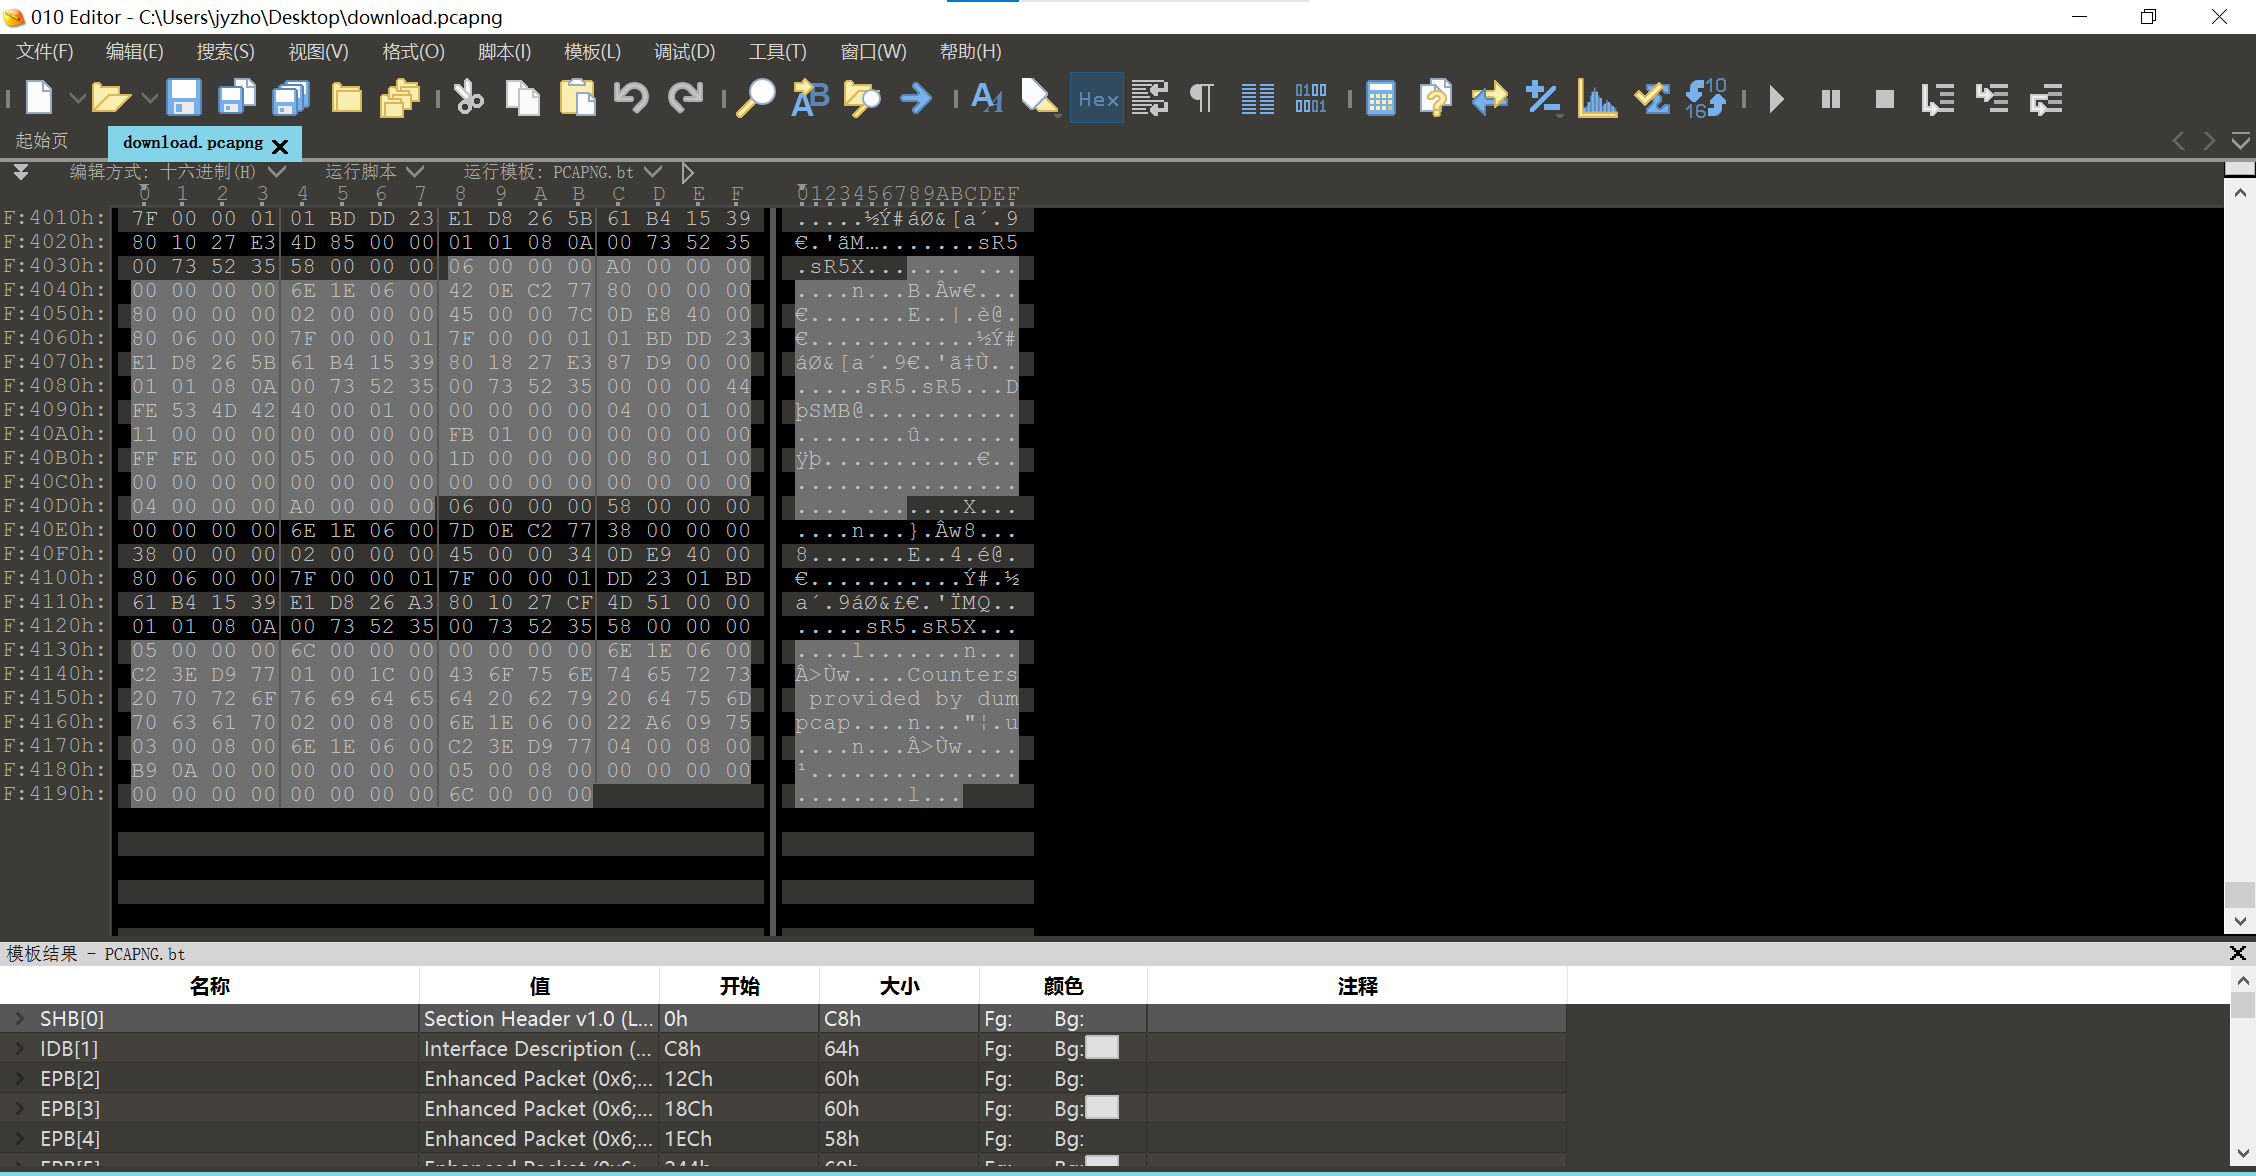Toggle the Hex edit mode button

(1097, 98)
